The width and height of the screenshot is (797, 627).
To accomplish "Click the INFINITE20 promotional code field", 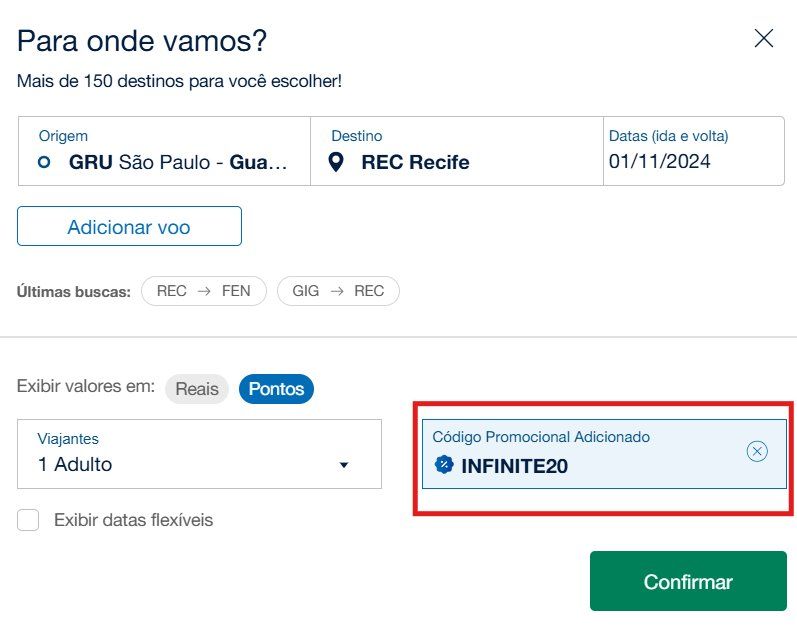I will coord(604,454).
